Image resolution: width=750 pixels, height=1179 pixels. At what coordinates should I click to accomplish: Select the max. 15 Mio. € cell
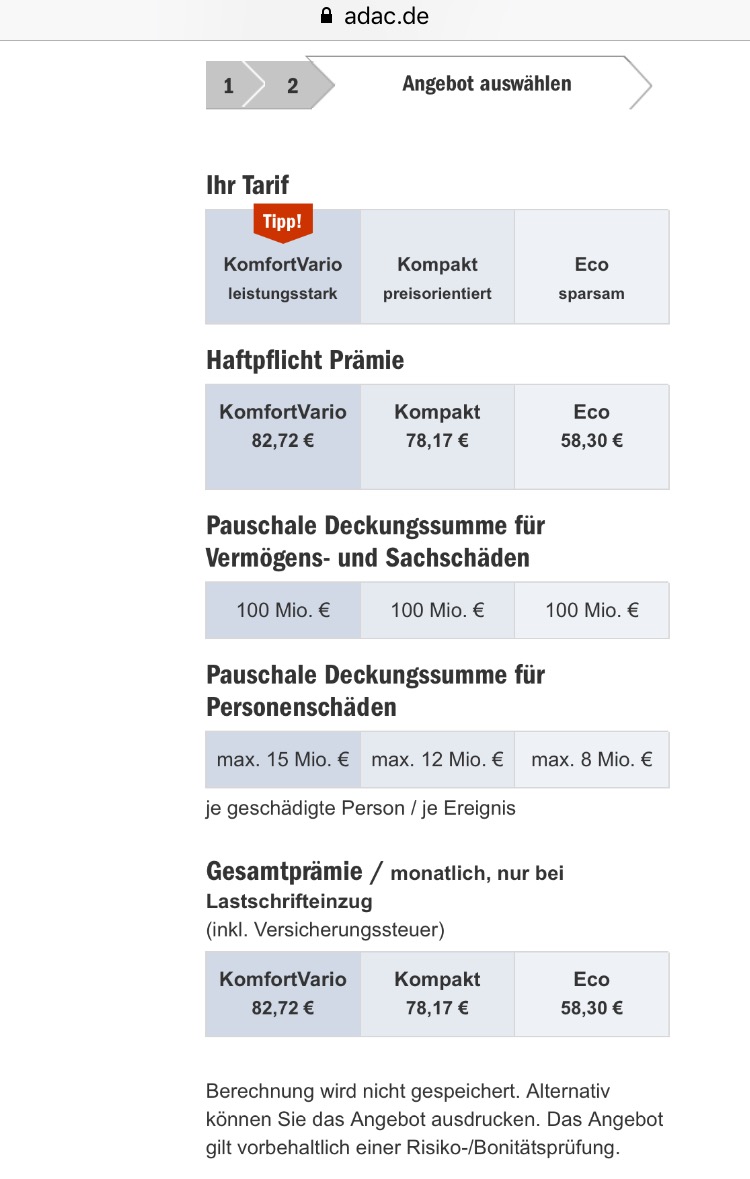(282, 759)
